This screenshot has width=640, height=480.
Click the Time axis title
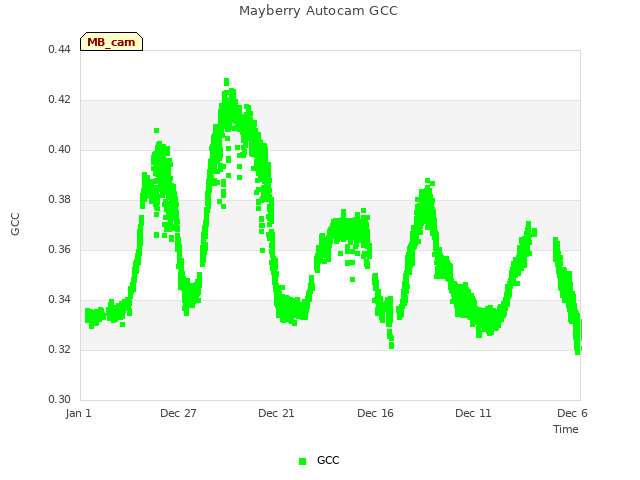pos(566,429)
